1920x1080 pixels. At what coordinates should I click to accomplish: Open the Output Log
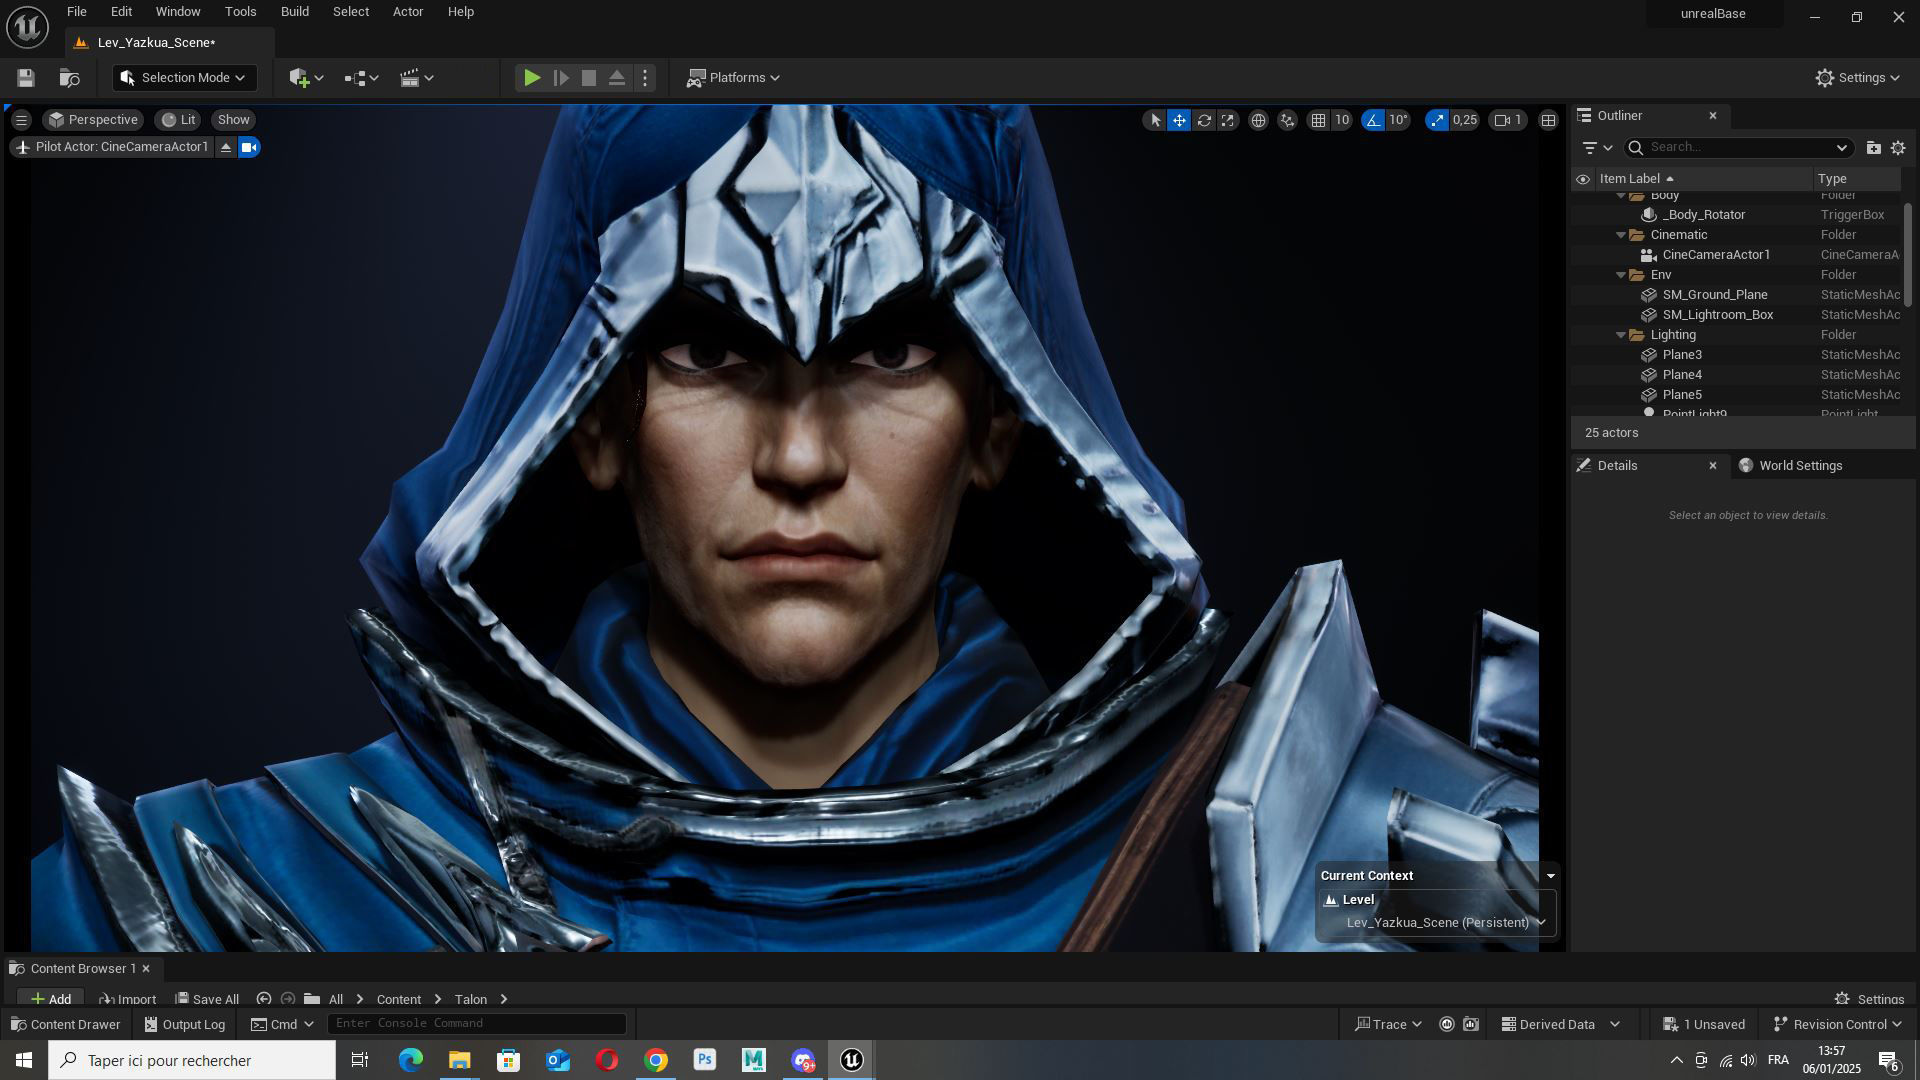185,1025
